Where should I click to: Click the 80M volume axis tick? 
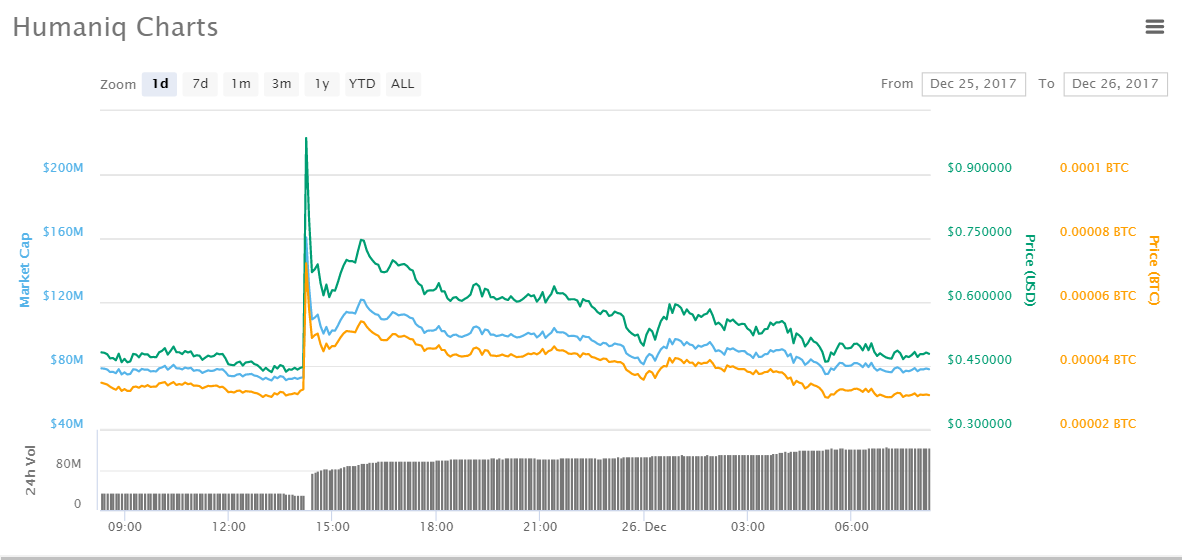click(x=68, y=464)
